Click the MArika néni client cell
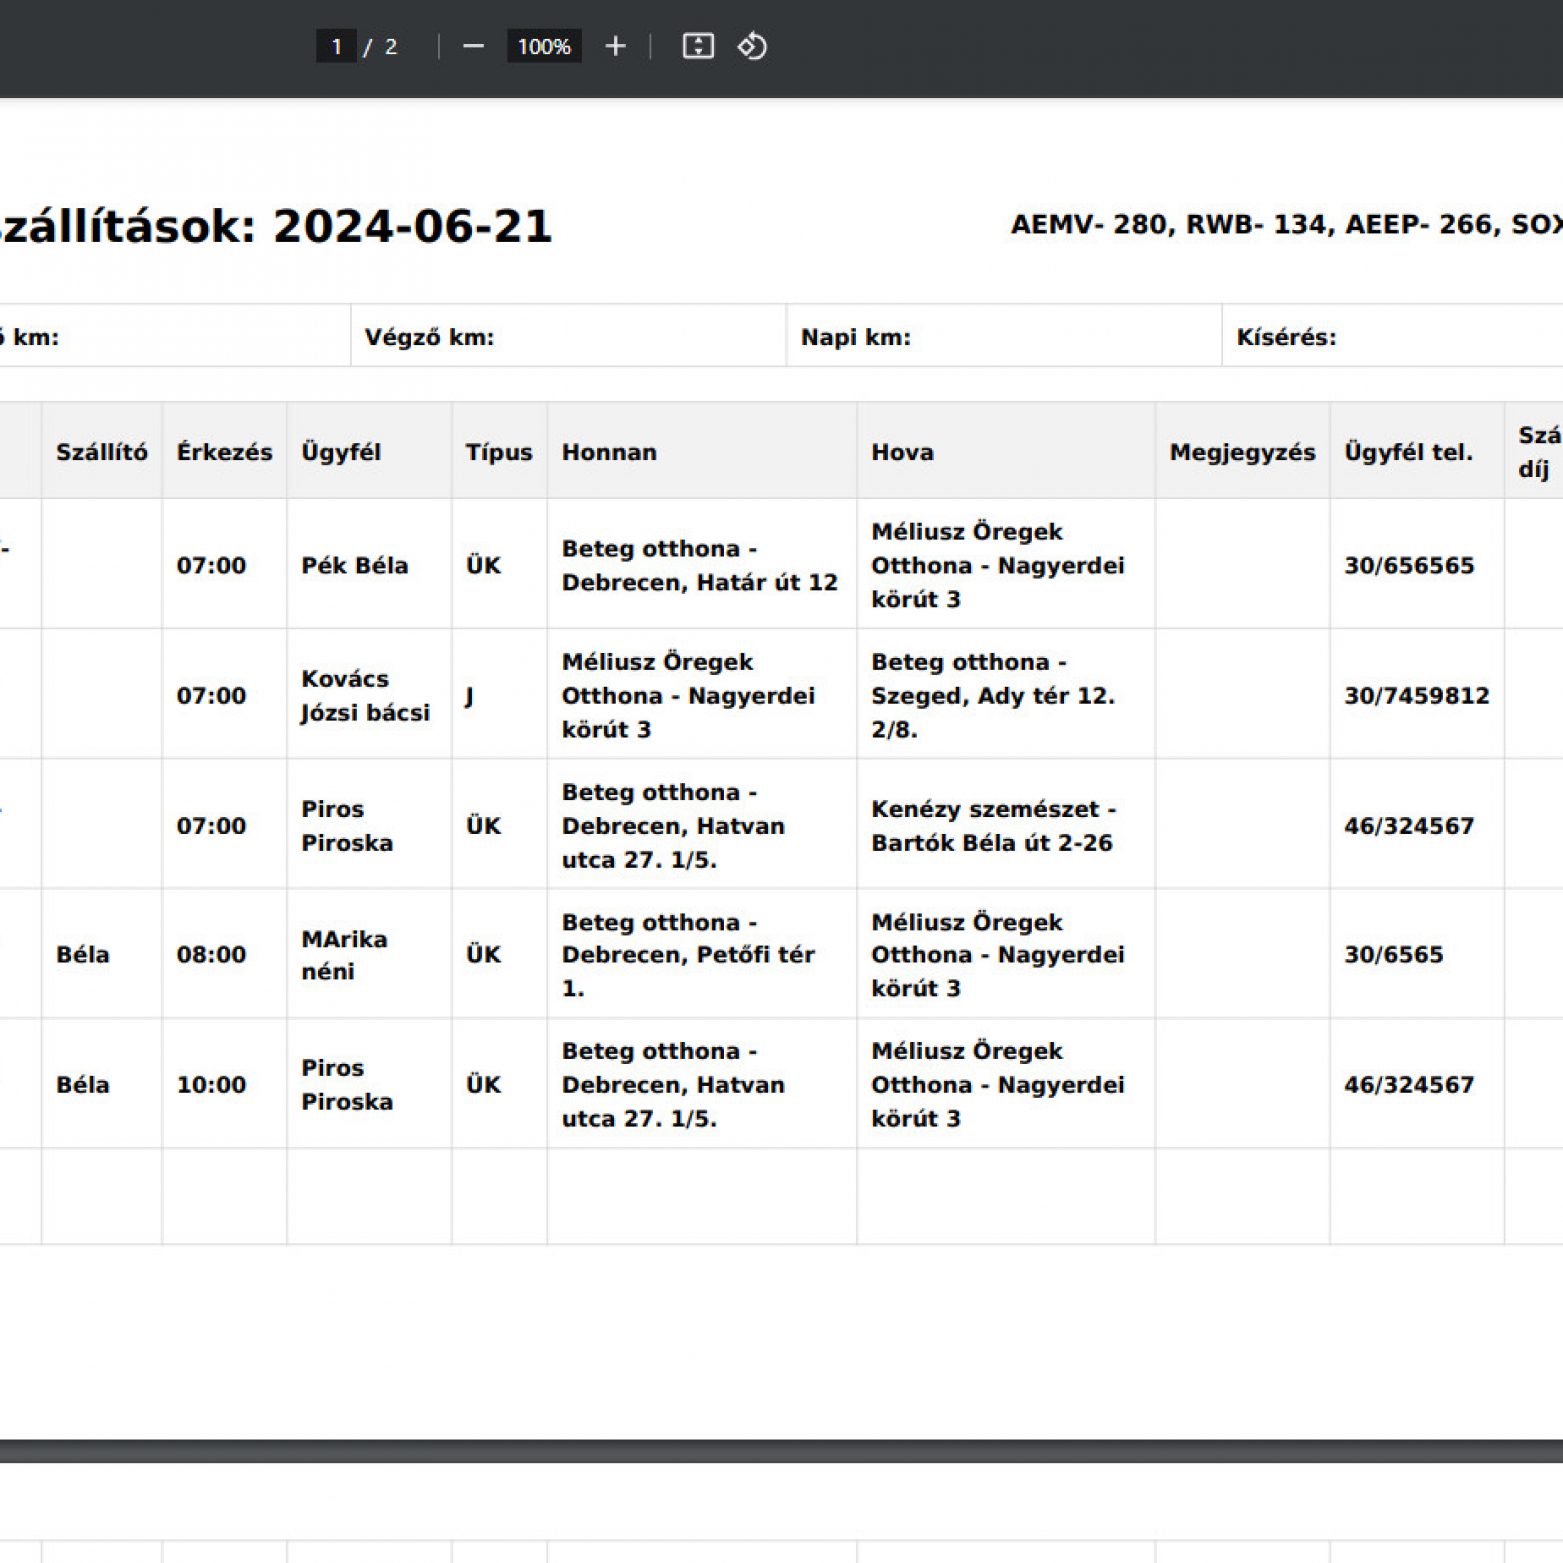The image size is (1563, 1563). [x=345, y=955]
